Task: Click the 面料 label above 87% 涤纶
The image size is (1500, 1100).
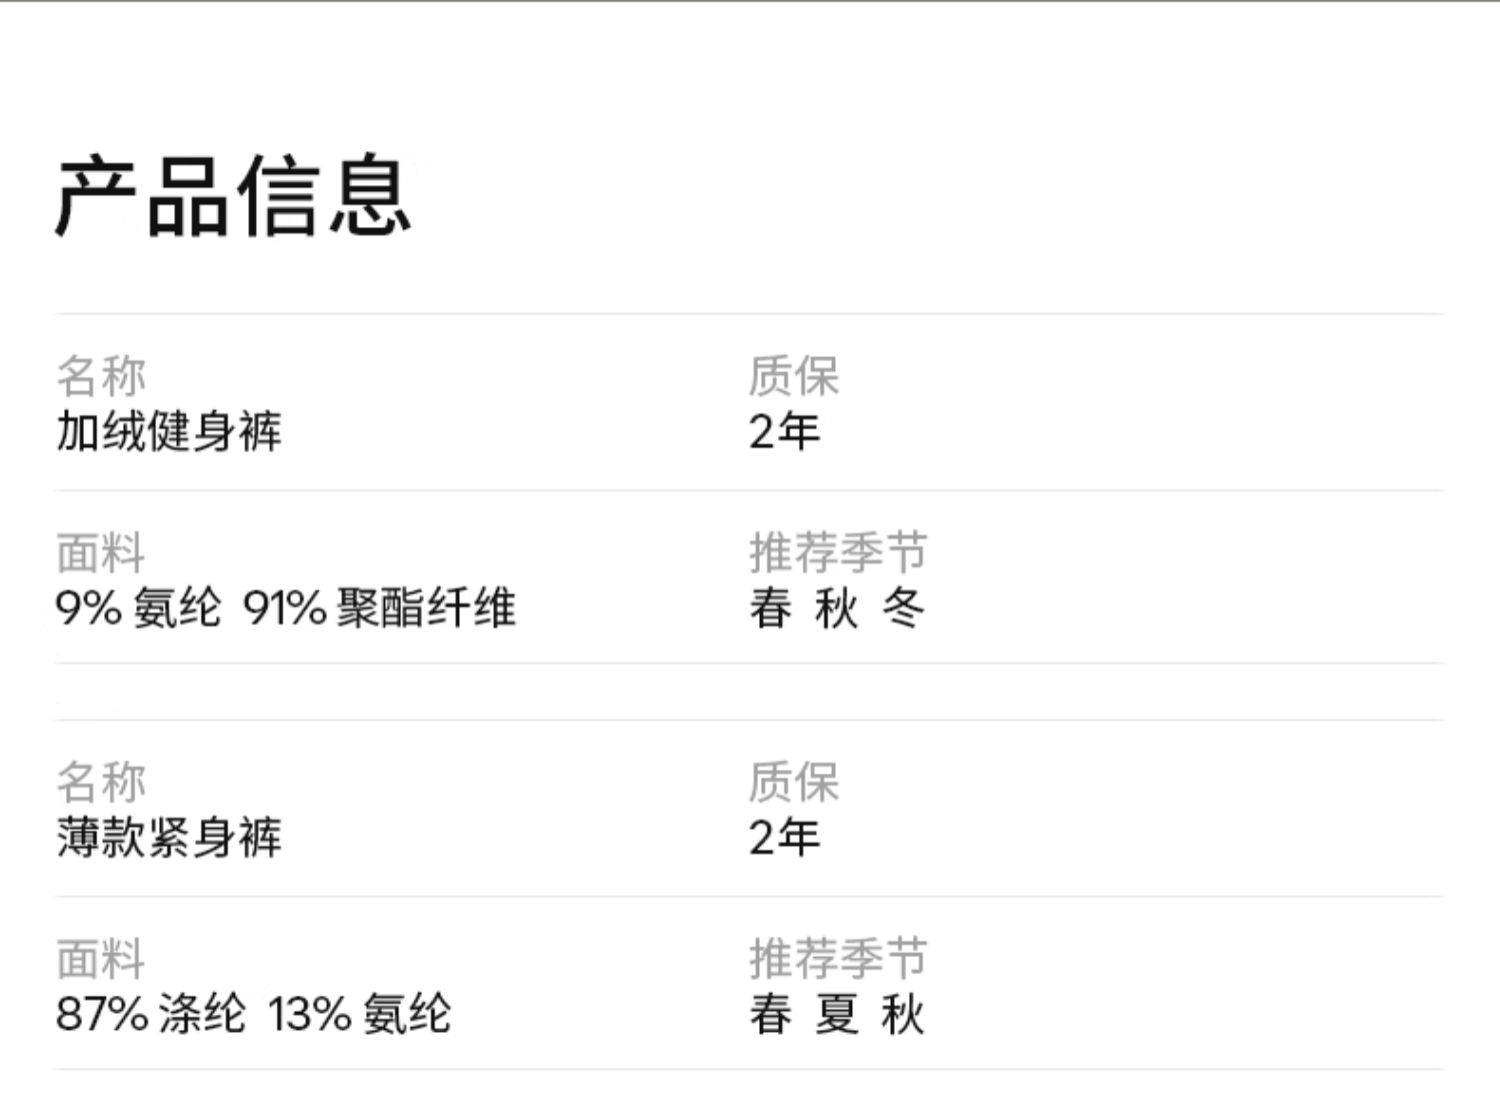Action: click(101, 959)
